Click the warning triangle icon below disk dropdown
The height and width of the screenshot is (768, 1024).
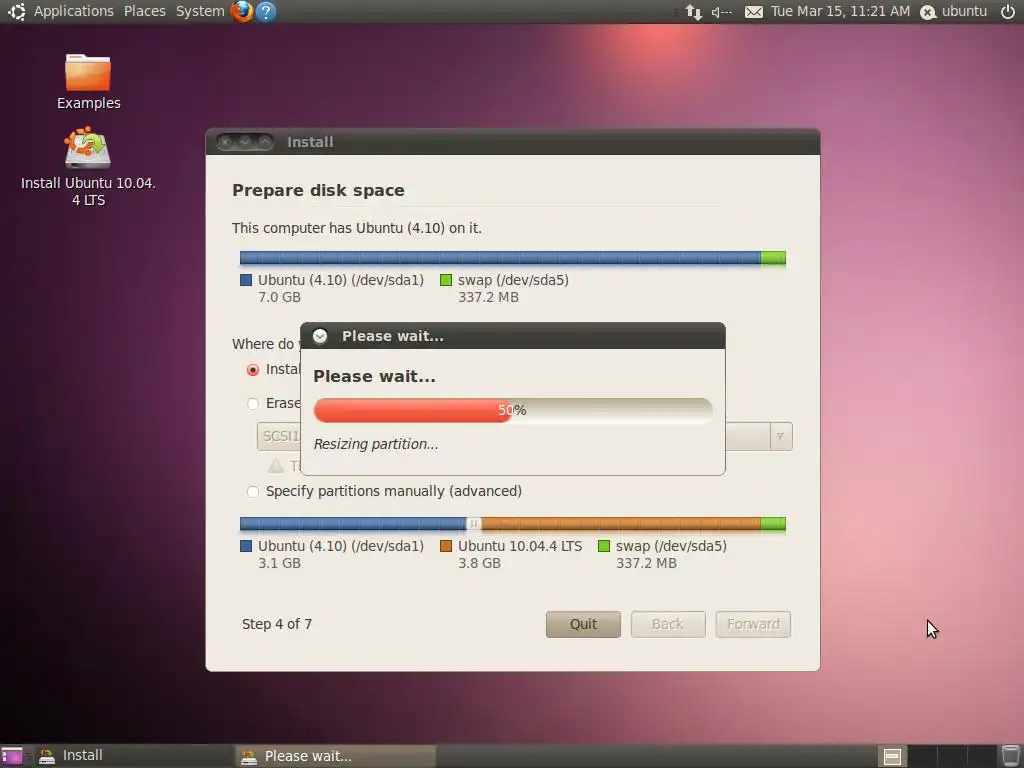point(276,466)
